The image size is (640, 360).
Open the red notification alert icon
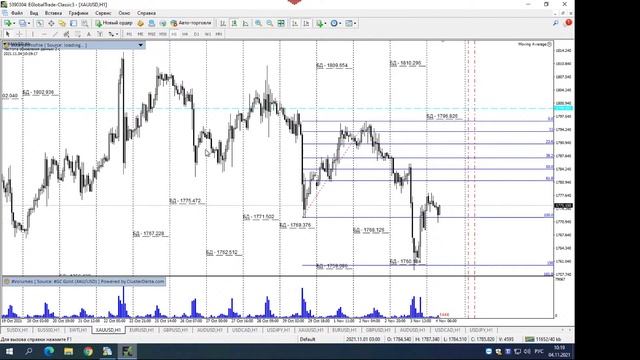tap(568, 23)
